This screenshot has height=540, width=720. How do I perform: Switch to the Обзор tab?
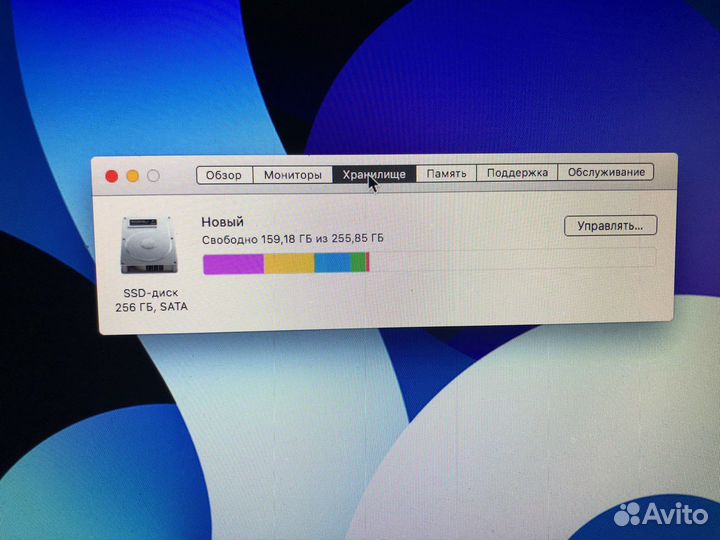tap(224, 175)
